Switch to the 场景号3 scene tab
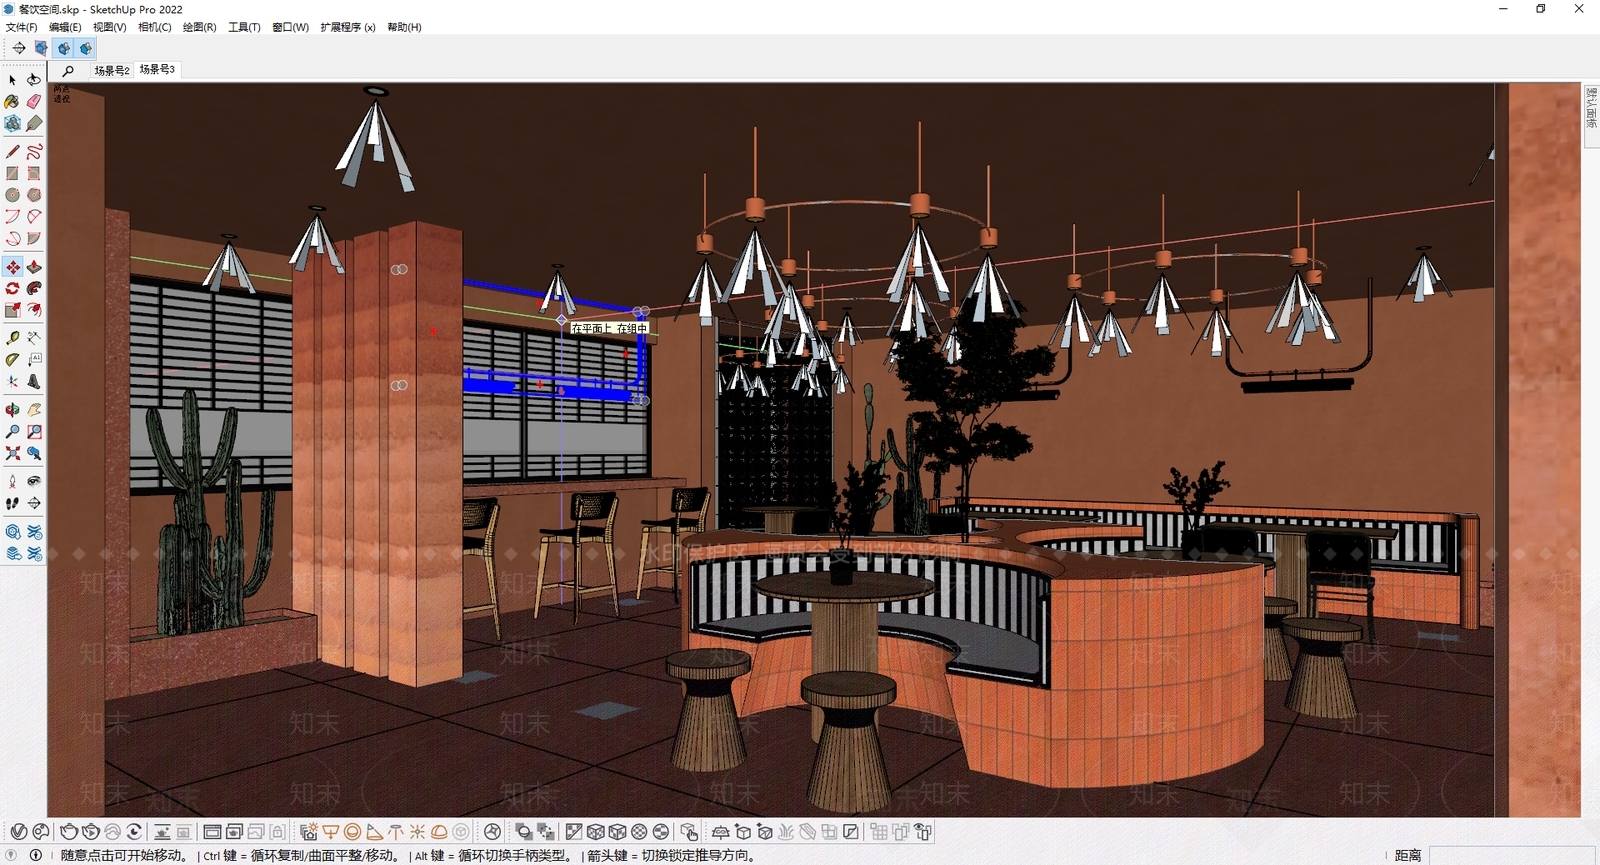 coord(157,70)
